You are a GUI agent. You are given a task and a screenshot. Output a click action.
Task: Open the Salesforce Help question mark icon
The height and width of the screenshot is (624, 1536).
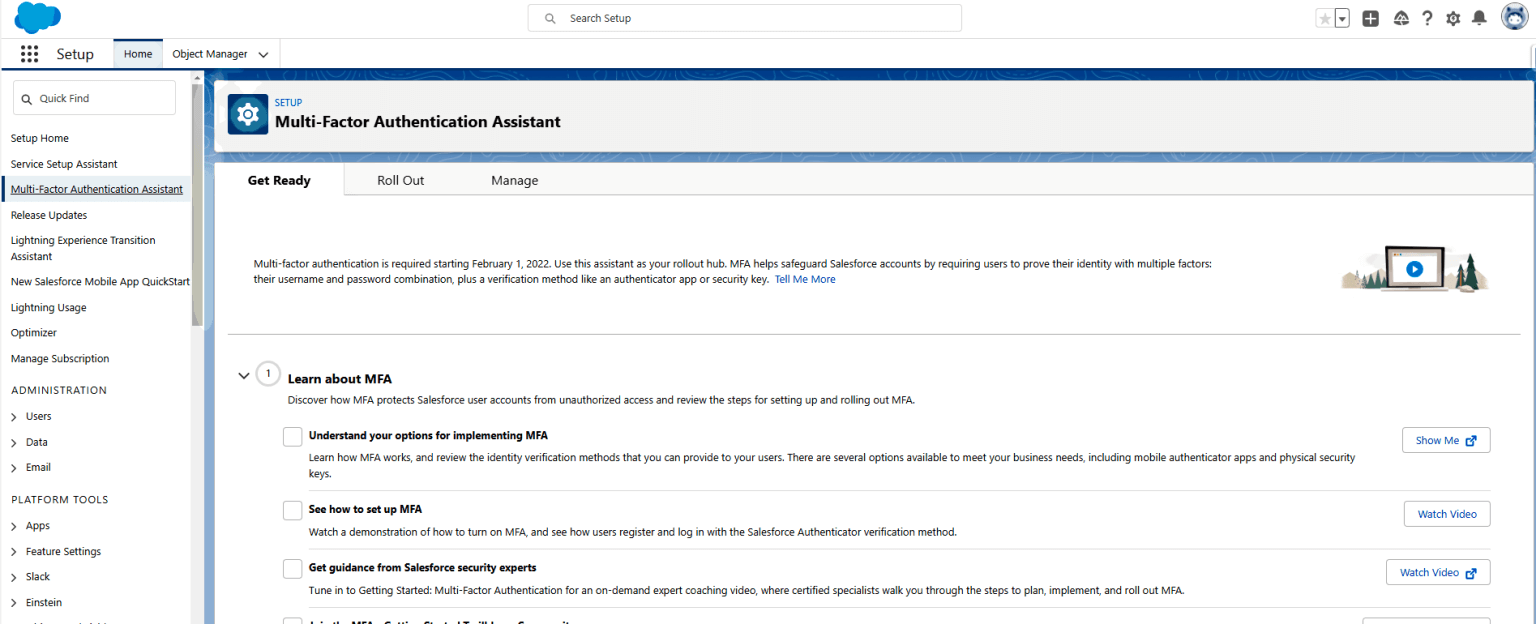point(1427,18)
